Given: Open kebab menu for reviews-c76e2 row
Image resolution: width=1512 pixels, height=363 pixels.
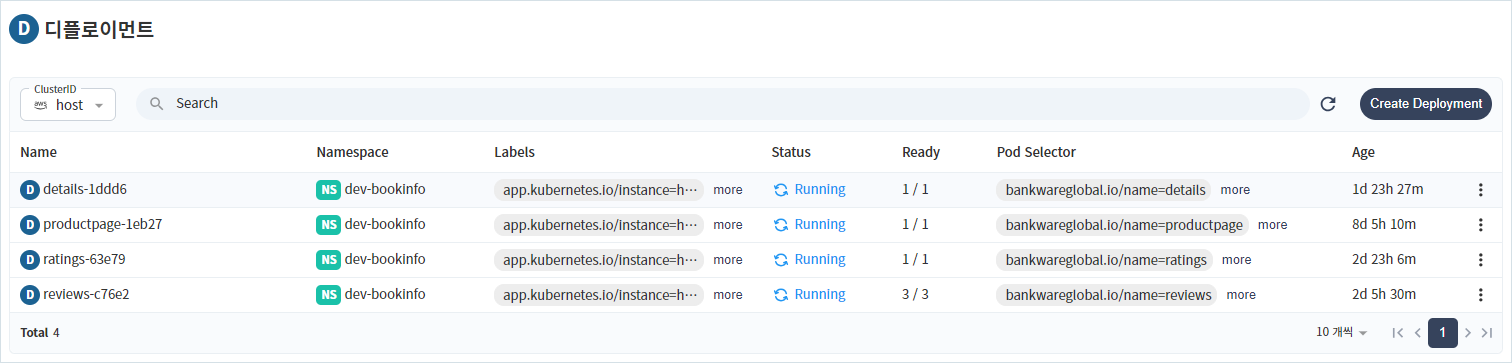Looking at the screenshot, I should point(1481,295).
